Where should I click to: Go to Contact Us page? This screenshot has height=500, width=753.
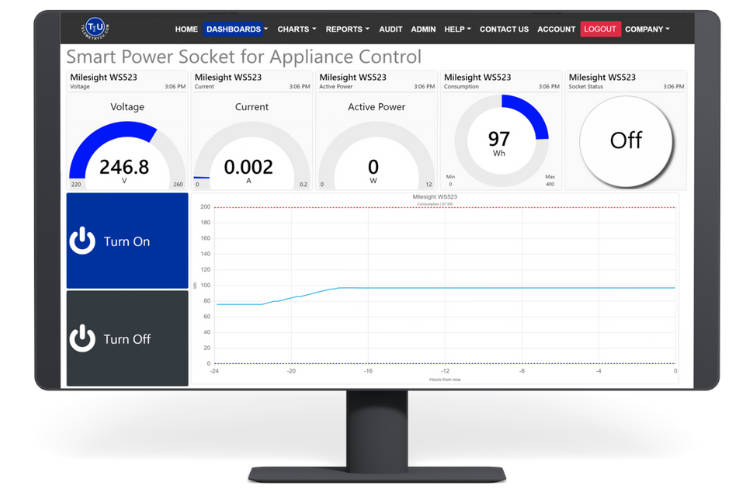(x=504, y=29)
